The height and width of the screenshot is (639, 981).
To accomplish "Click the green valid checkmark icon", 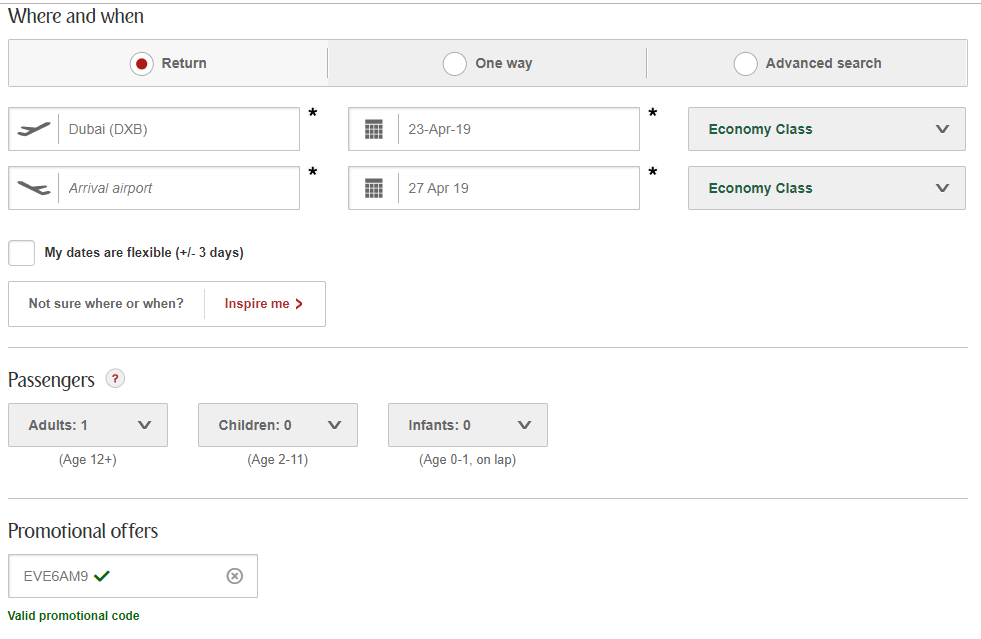I will pyautogui.click(x=102, y=576).
